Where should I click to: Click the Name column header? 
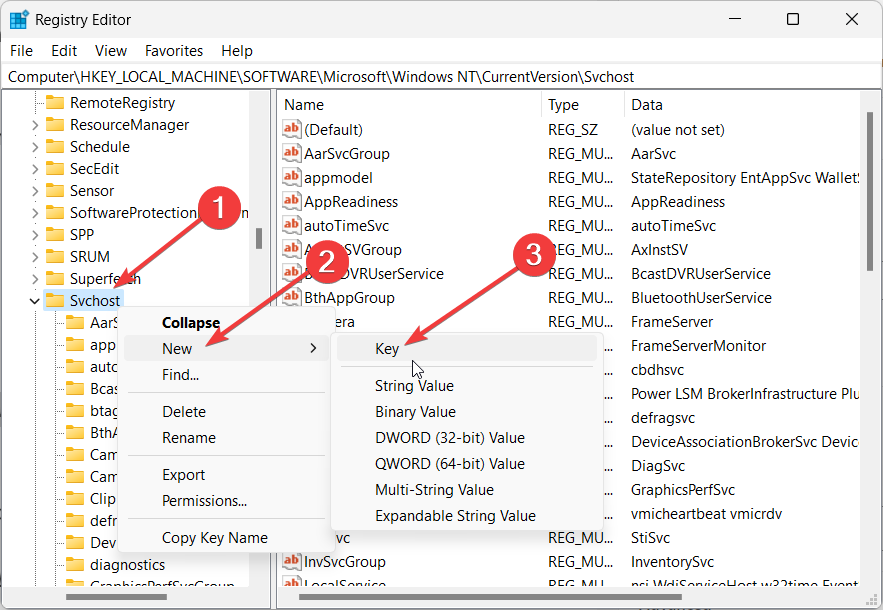coord(410,105)
